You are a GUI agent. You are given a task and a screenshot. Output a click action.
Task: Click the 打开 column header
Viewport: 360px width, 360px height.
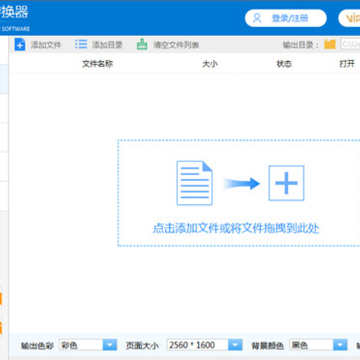[347, 64]
